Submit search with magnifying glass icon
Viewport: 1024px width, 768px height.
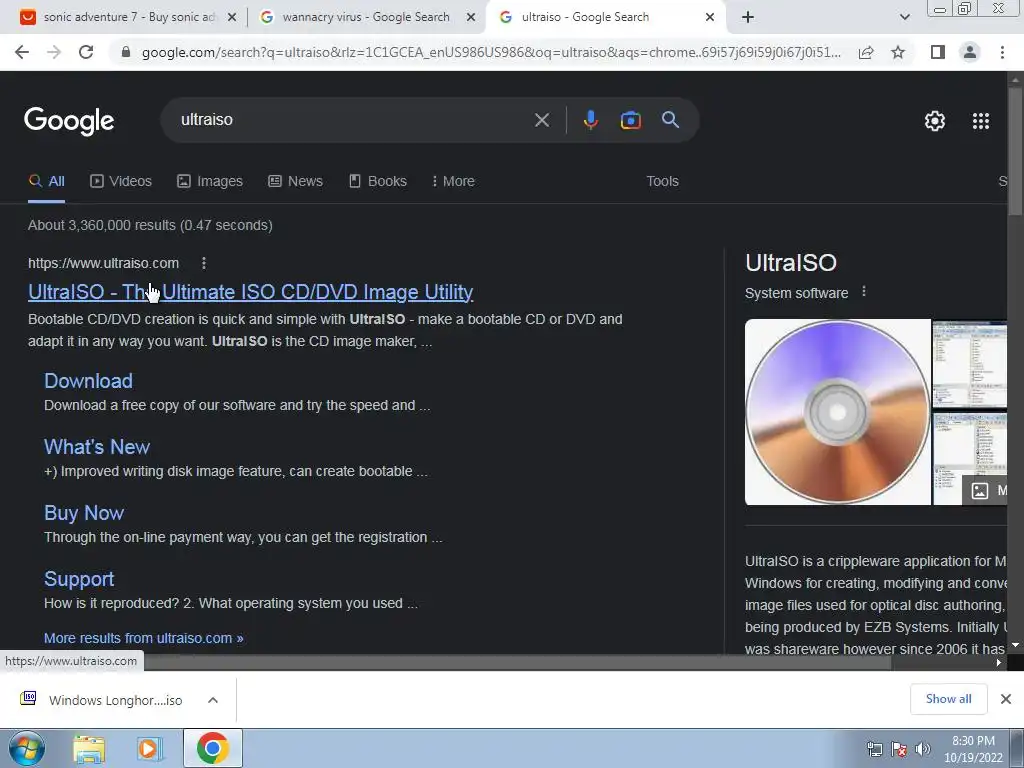(x=670, y=120)
